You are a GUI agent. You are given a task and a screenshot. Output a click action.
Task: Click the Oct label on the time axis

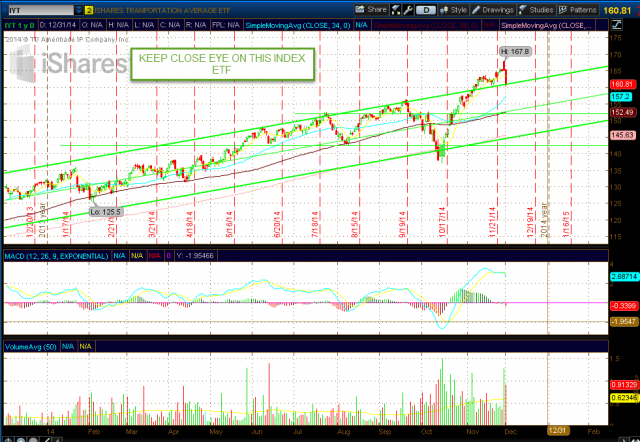(426, 431)
